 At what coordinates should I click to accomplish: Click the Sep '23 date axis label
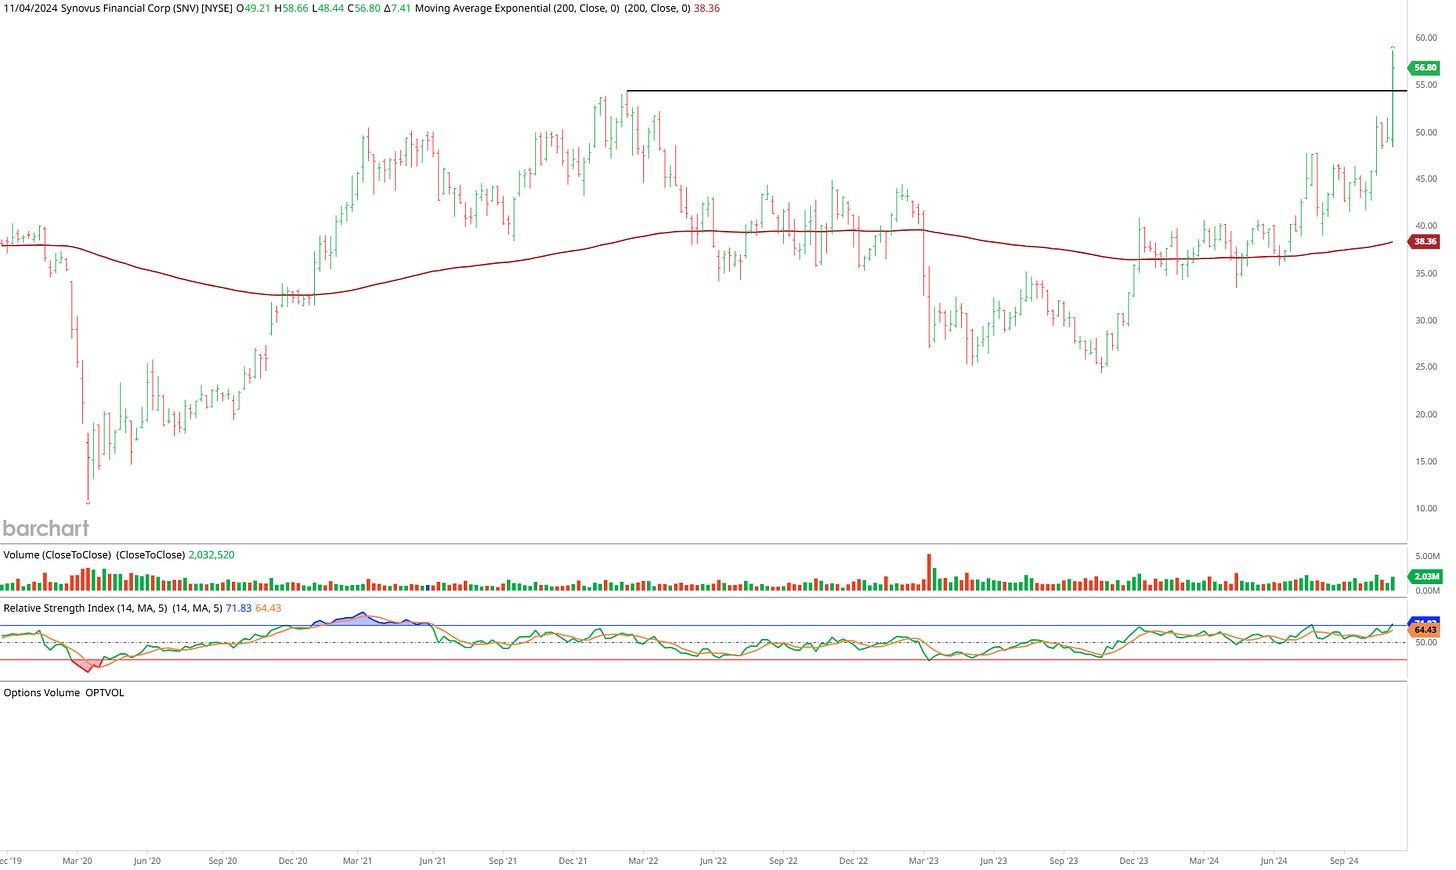1064,860
